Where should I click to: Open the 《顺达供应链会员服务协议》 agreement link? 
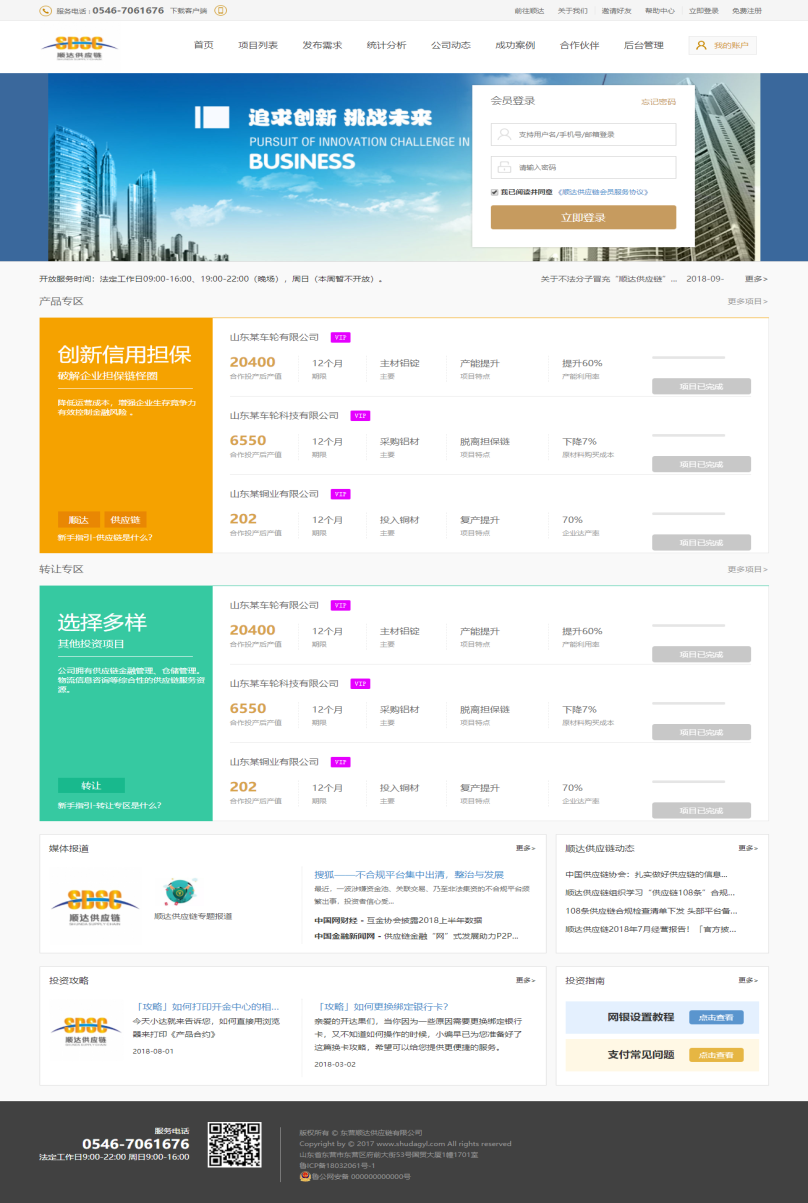[604, 192]
